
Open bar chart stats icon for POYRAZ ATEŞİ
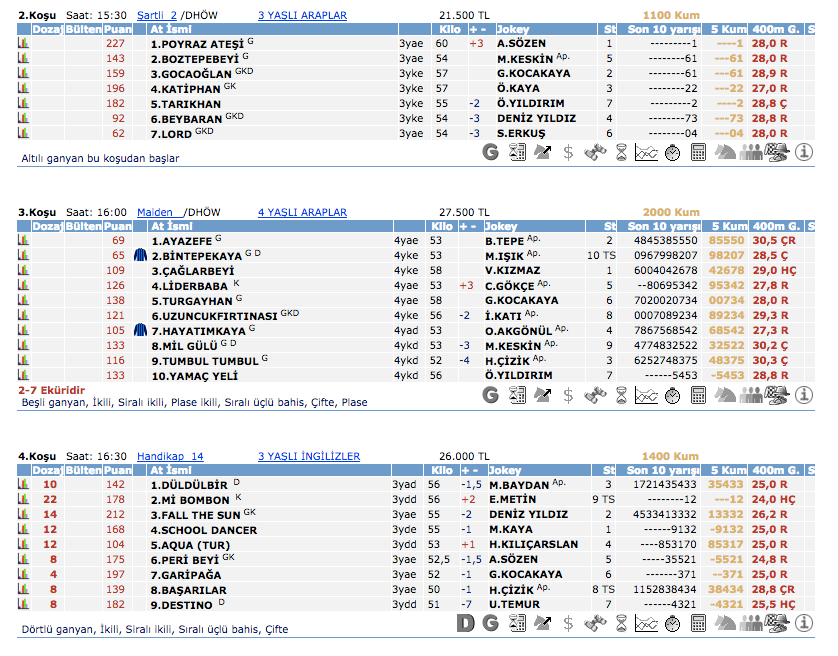click(x=23, y=44)
